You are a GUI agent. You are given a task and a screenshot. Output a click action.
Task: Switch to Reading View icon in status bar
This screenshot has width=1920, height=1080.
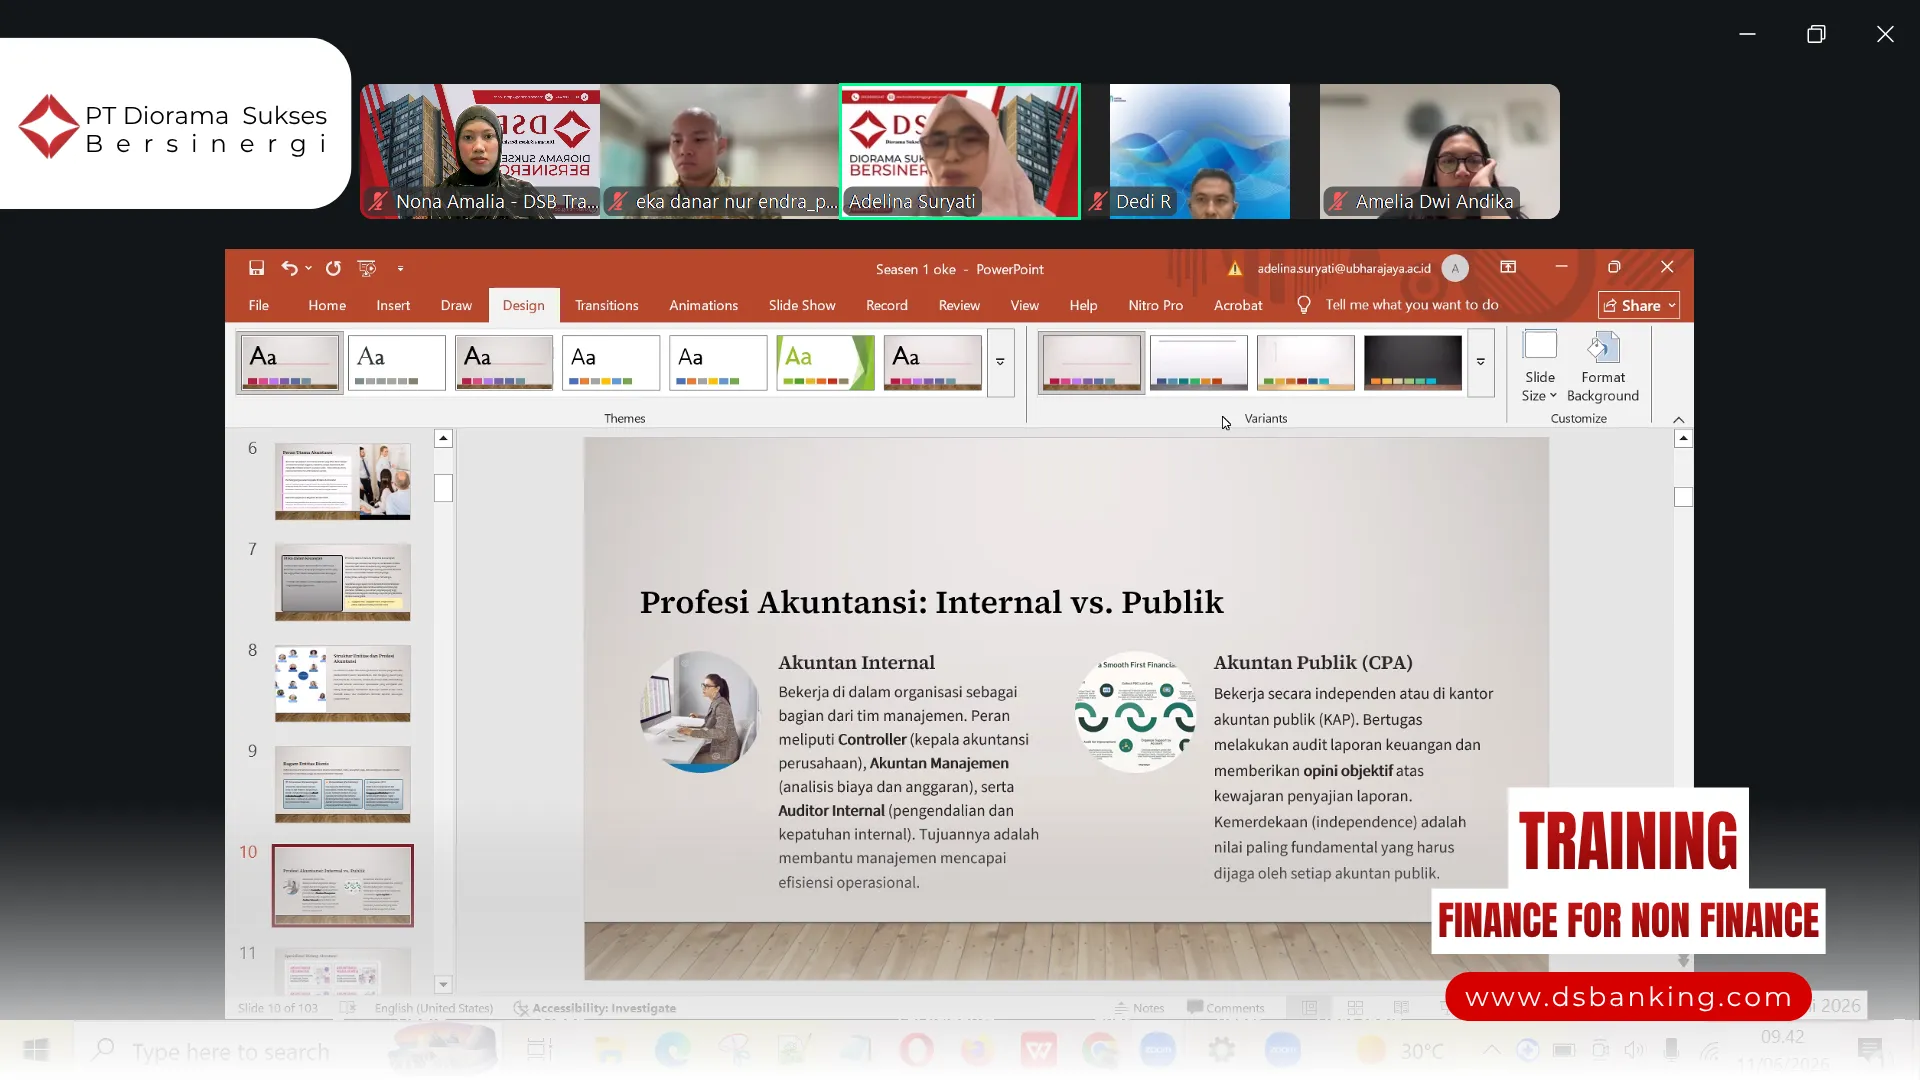(1401, 1008)
